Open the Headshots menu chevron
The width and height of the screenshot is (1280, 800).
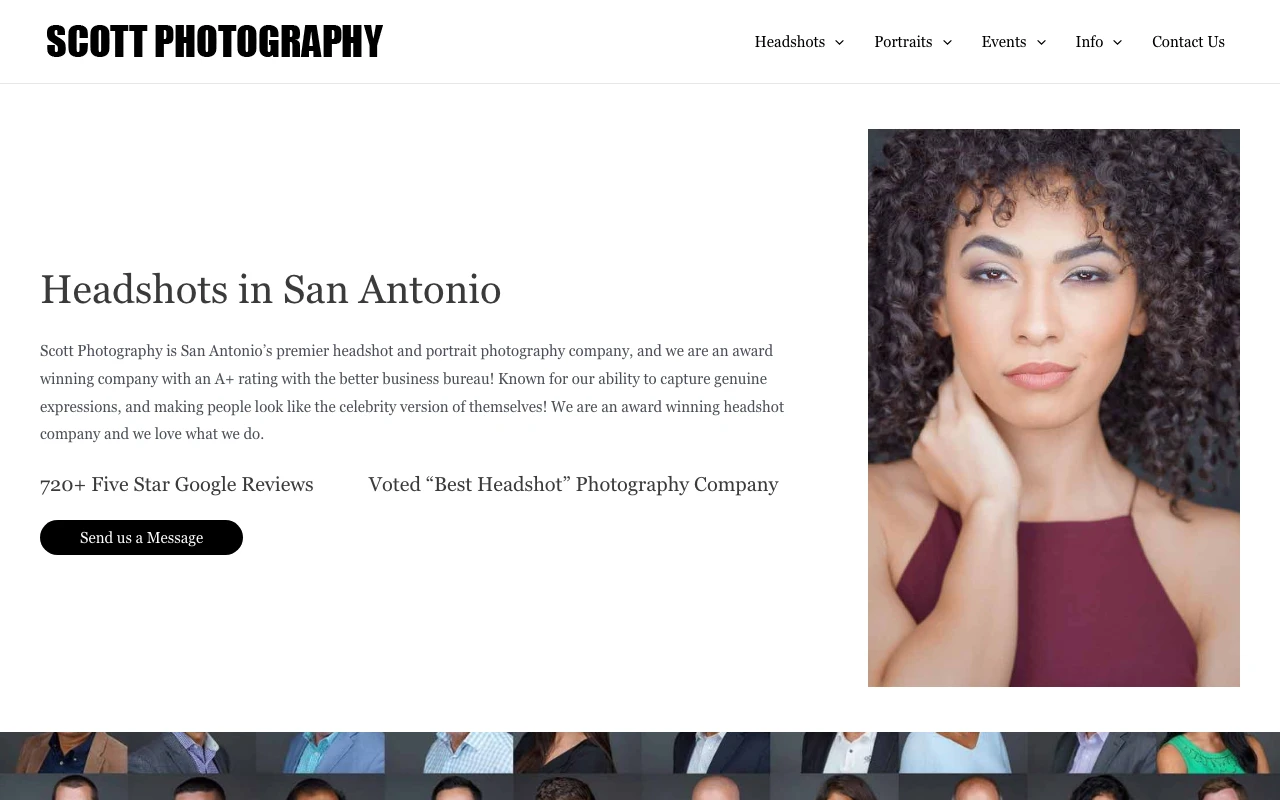pos(839,42)
